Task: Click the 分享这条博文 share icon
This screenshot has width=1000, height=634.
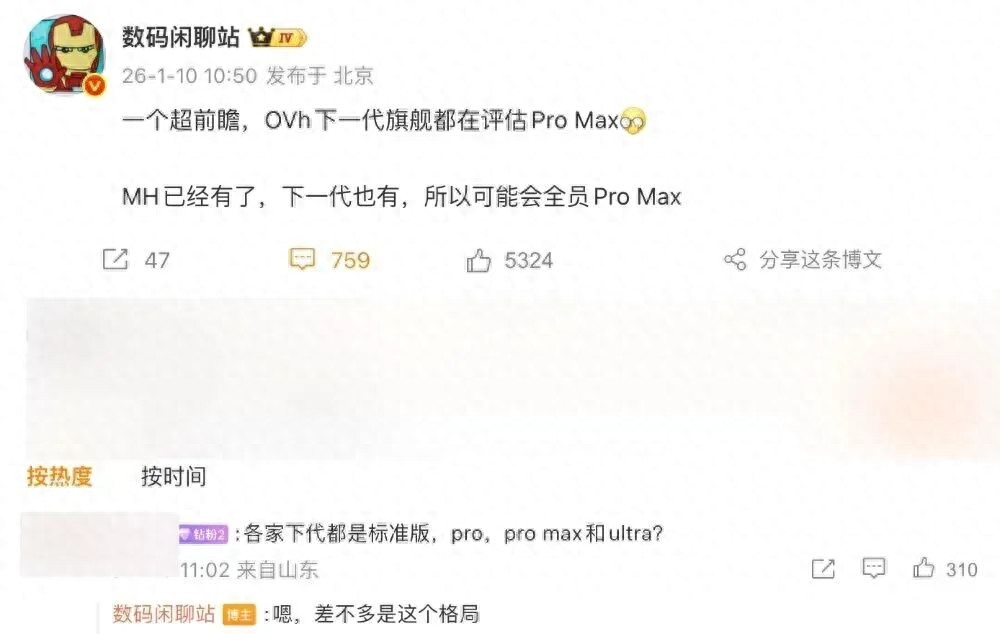Action: coord(735,259)
